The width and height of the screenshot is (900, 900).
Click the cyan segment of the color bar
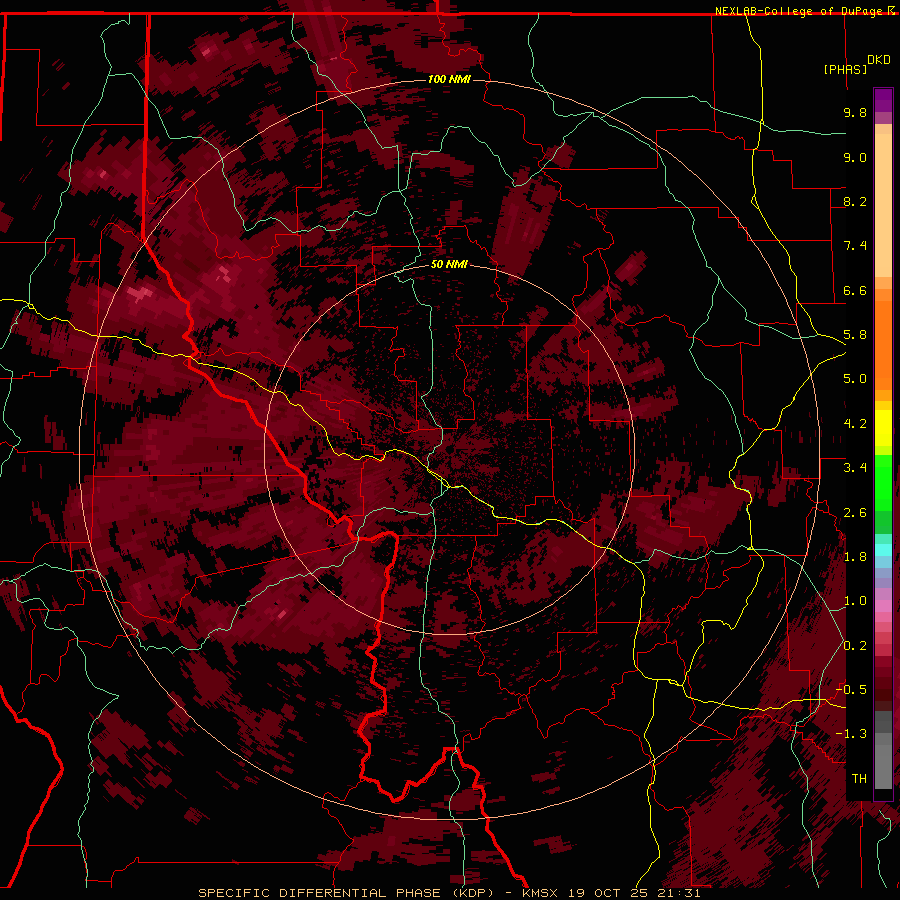(x=883, y=550)
